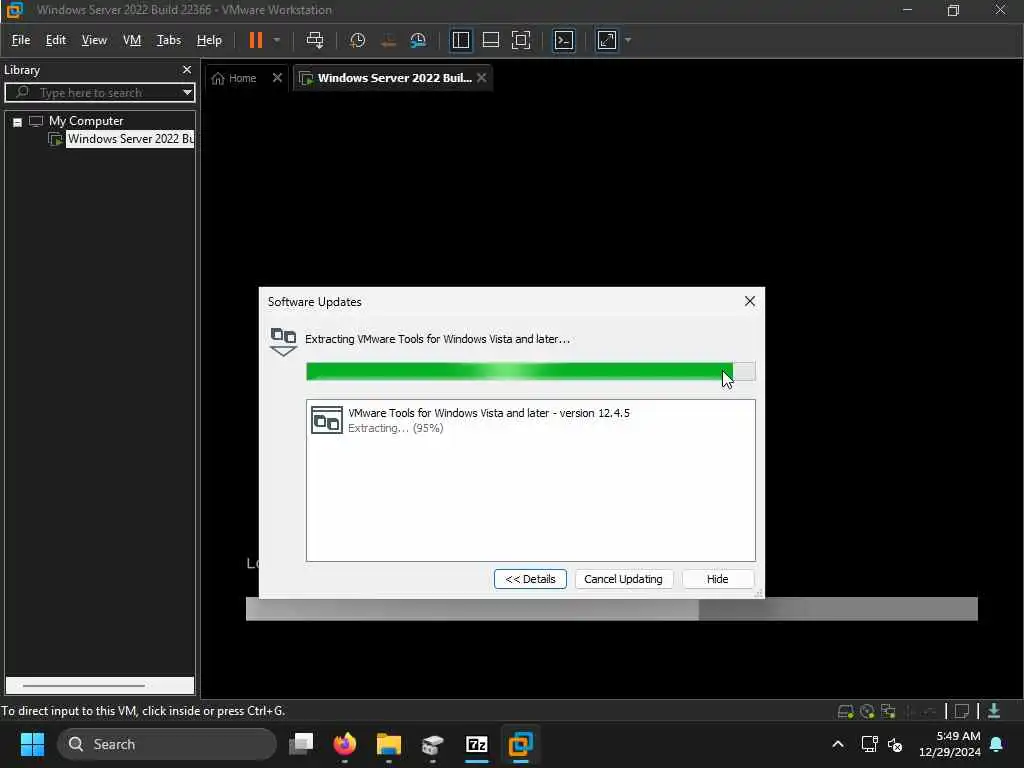Open the Task View taskbar icon
Screen dimensions: 1024x768
pyautogui.click(x=301, y=744)
